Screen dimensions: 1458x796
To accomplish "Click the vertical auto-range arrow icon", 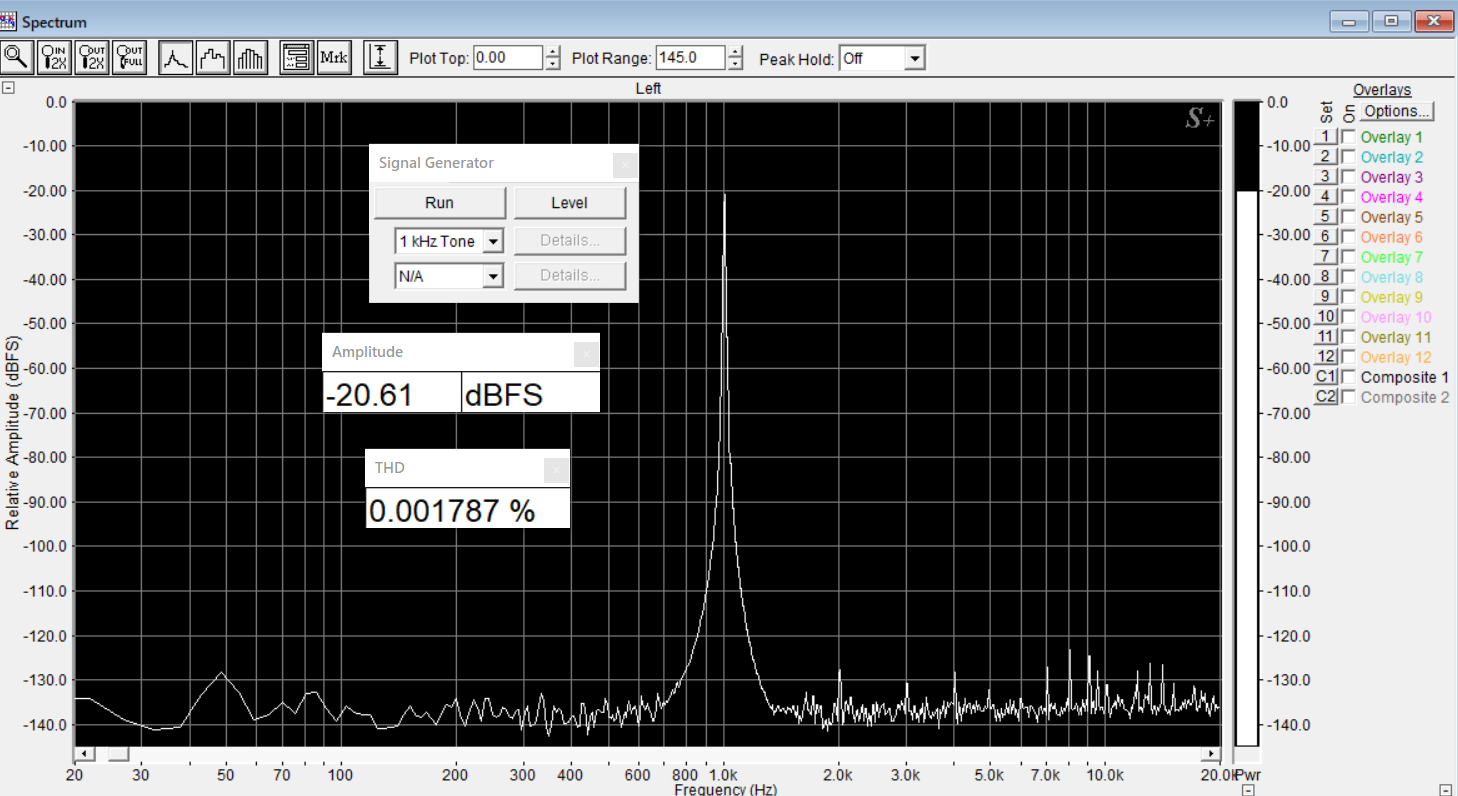I will [x=380, y=58].
